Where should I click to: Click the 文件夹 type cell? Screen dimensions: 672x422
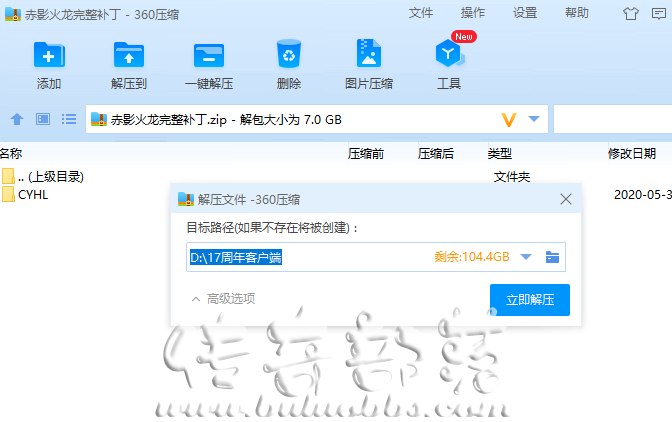(x=512, y=177)
